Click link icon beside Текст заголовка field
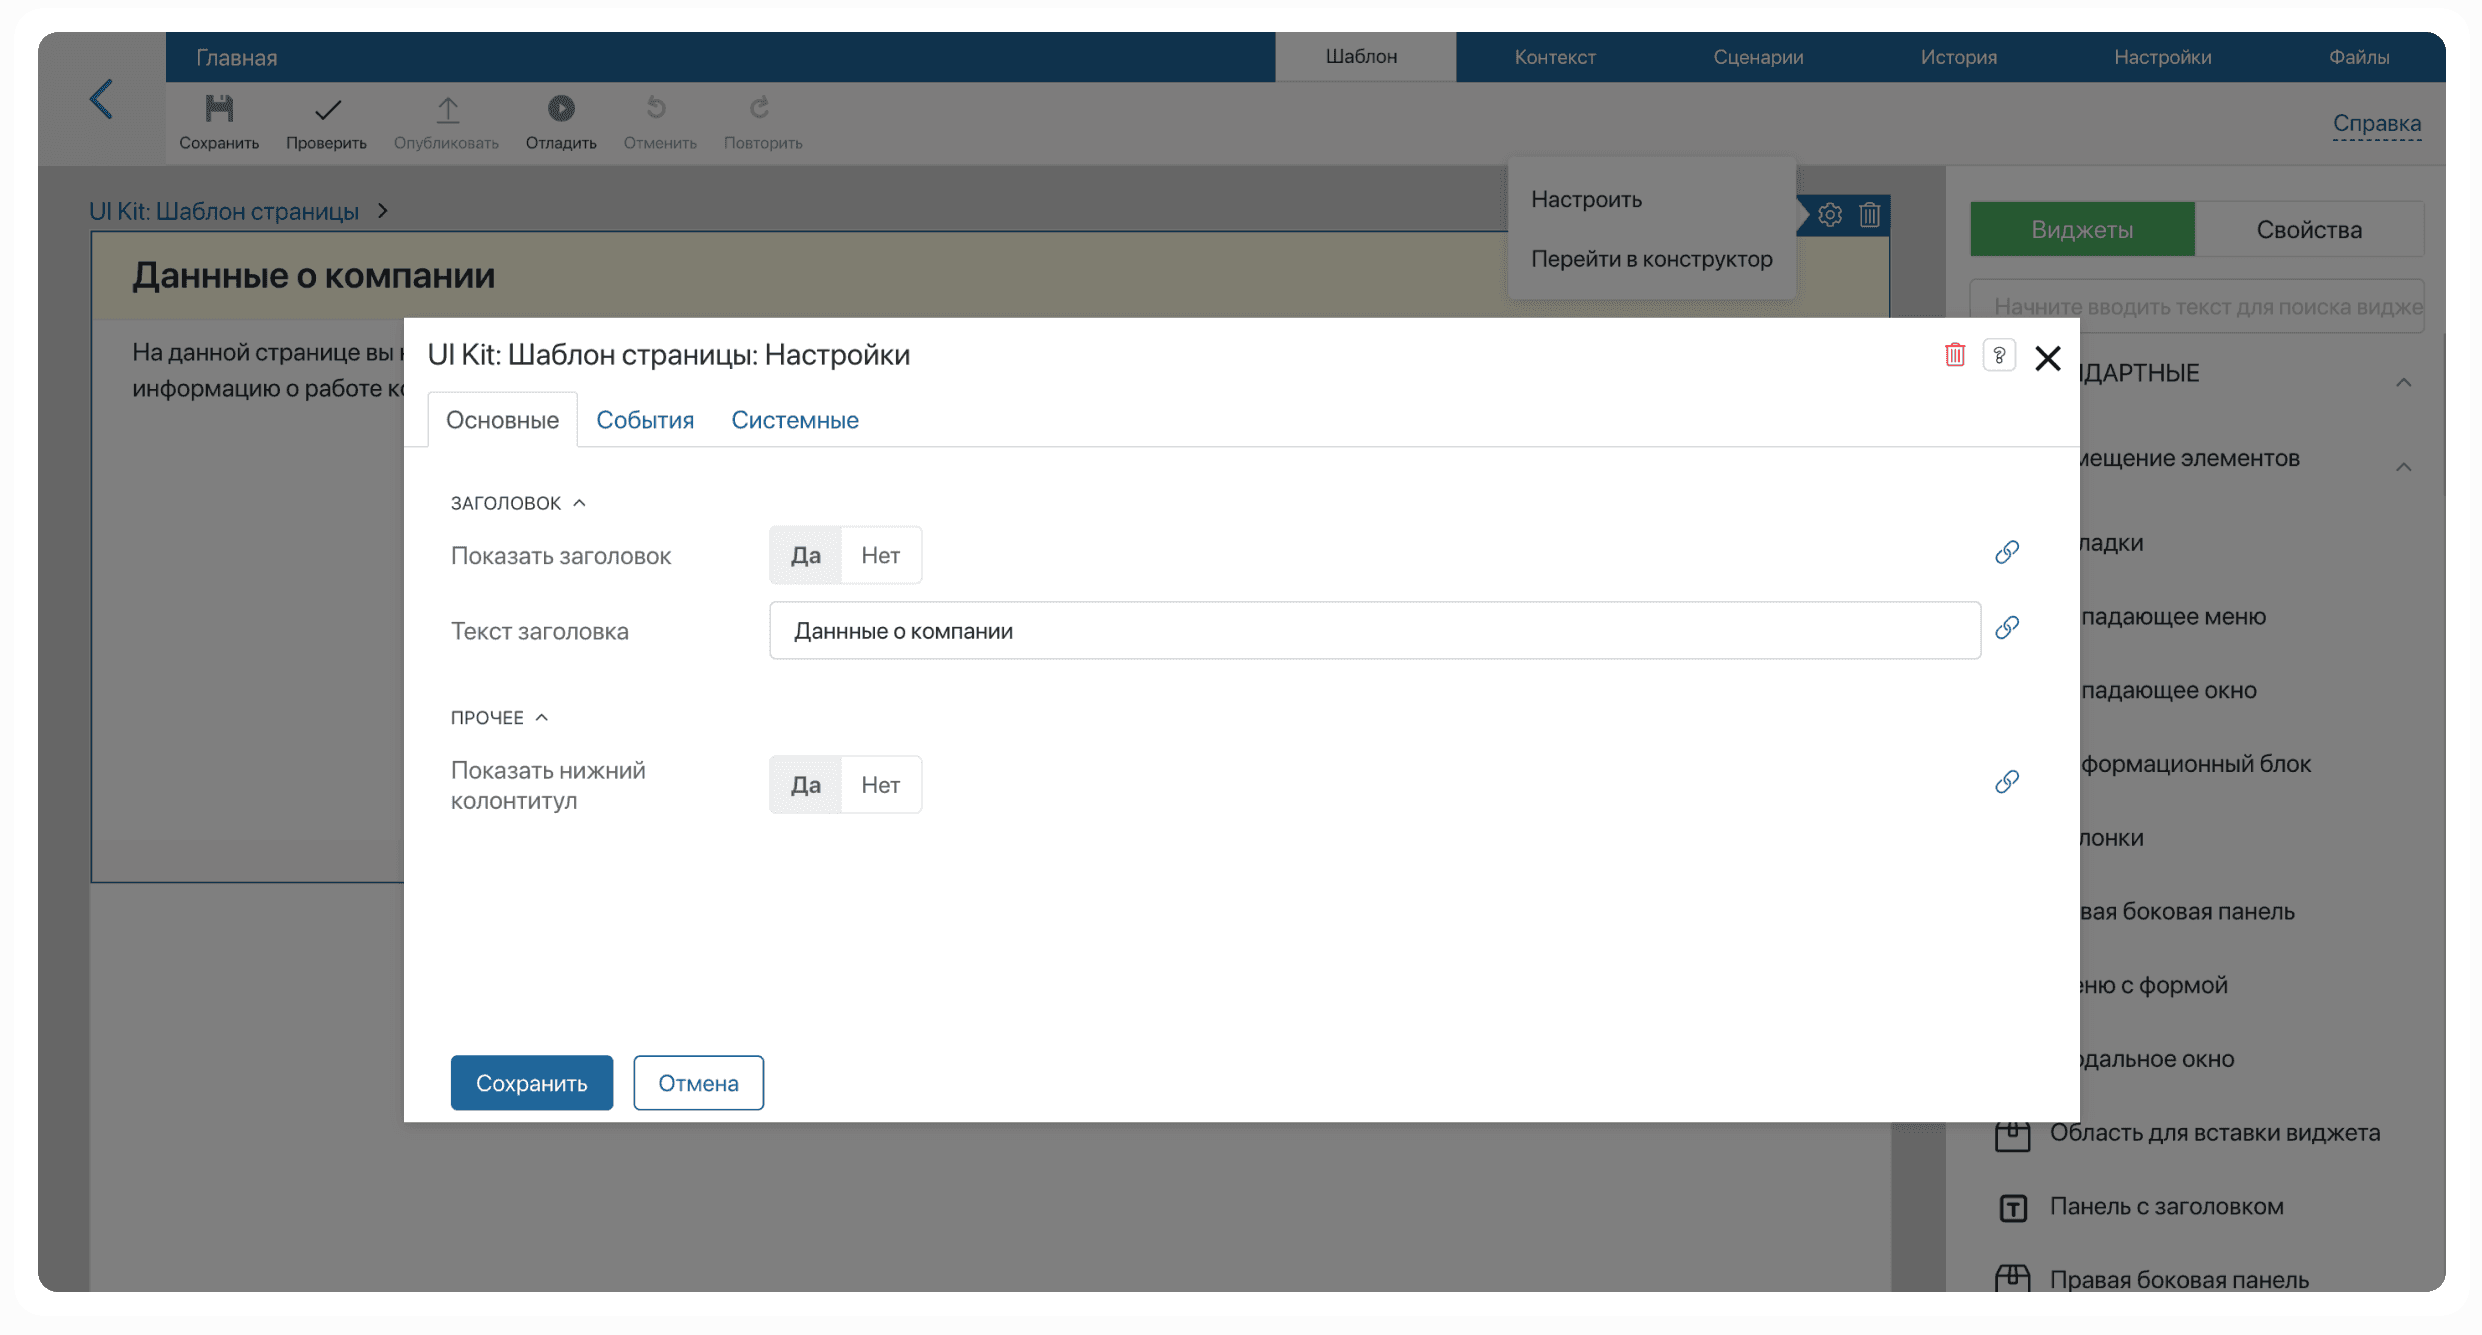The height and width of the screenshot is (1335, 2482). pos(2006,628)
